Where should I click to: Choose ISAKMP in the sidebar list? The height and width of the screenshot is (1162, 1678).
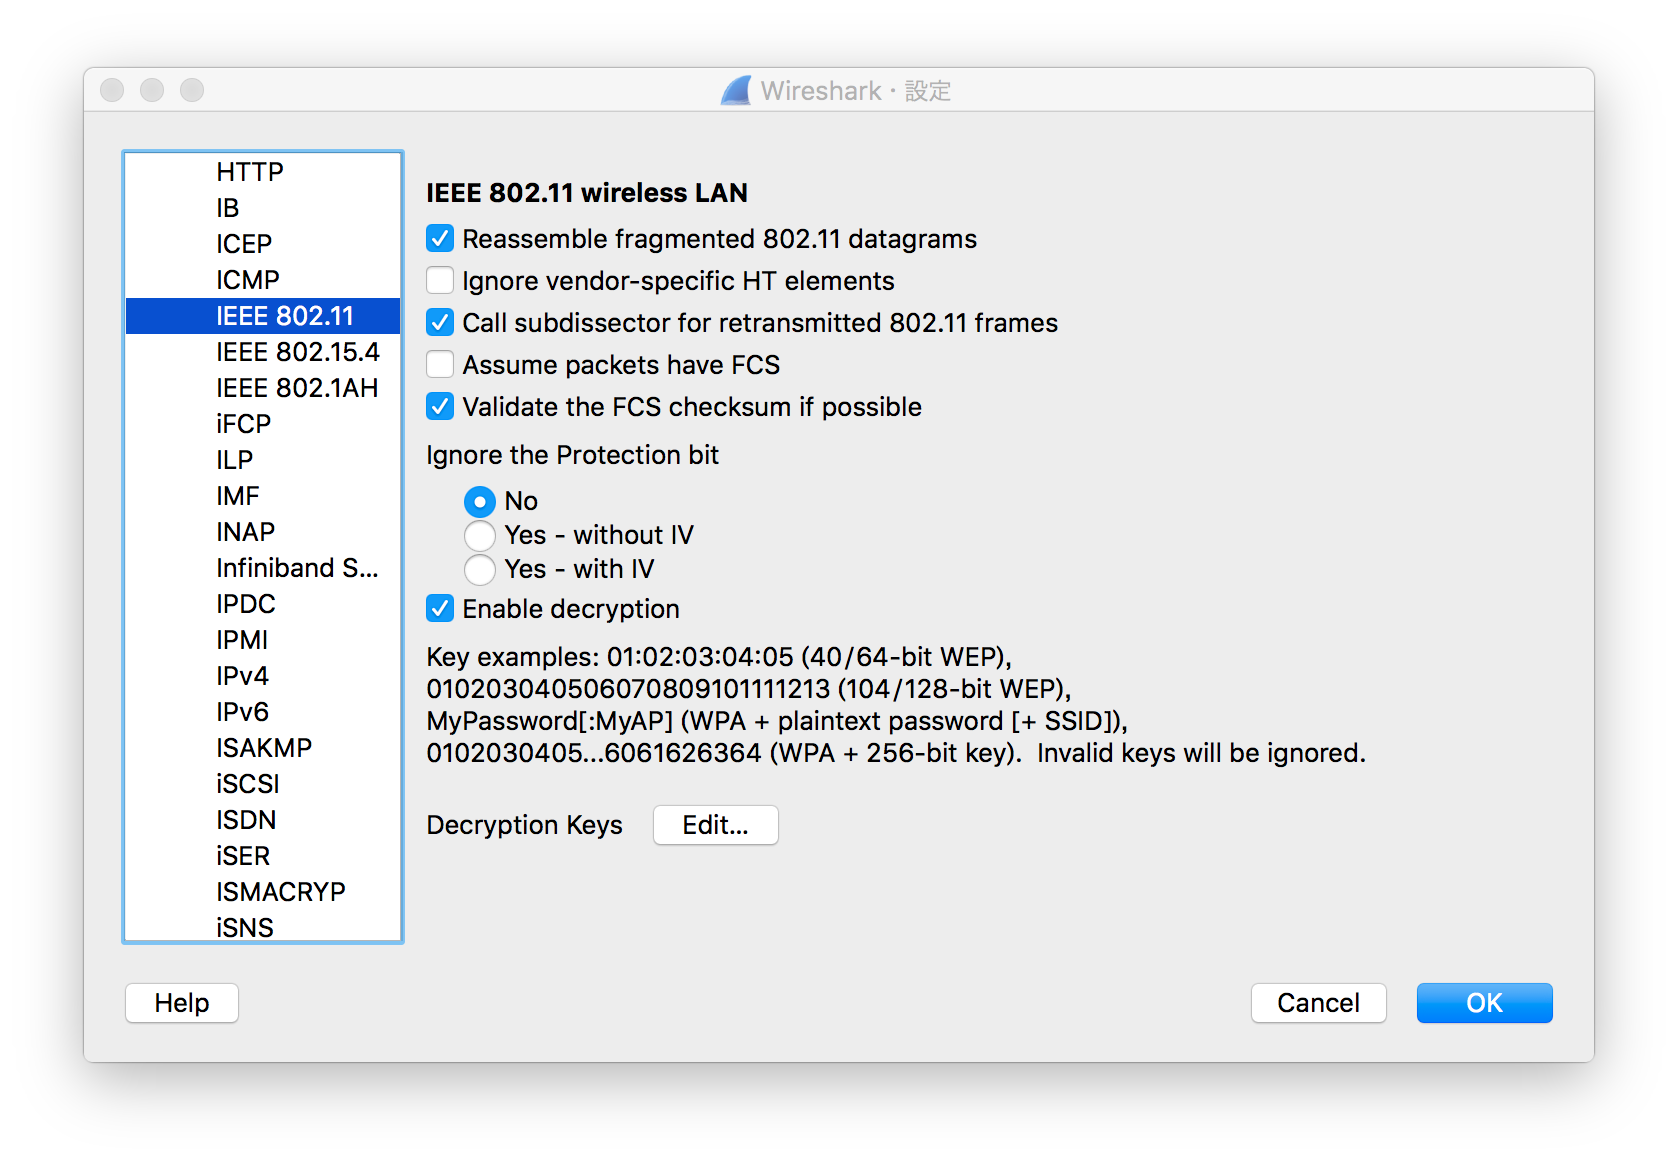click(264, 748)
